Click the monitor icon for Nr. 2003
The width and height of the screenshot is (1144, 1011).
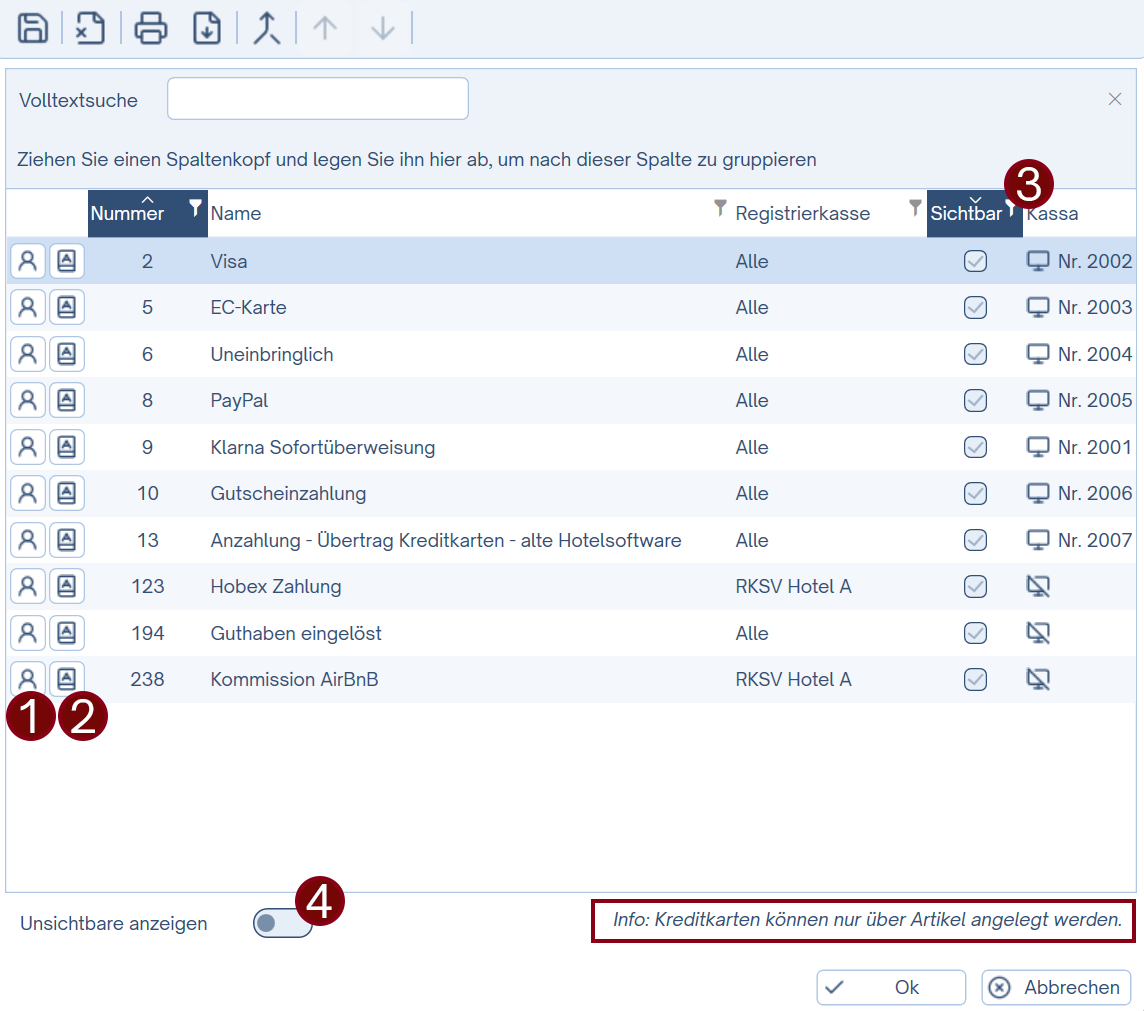(1039, 307)
